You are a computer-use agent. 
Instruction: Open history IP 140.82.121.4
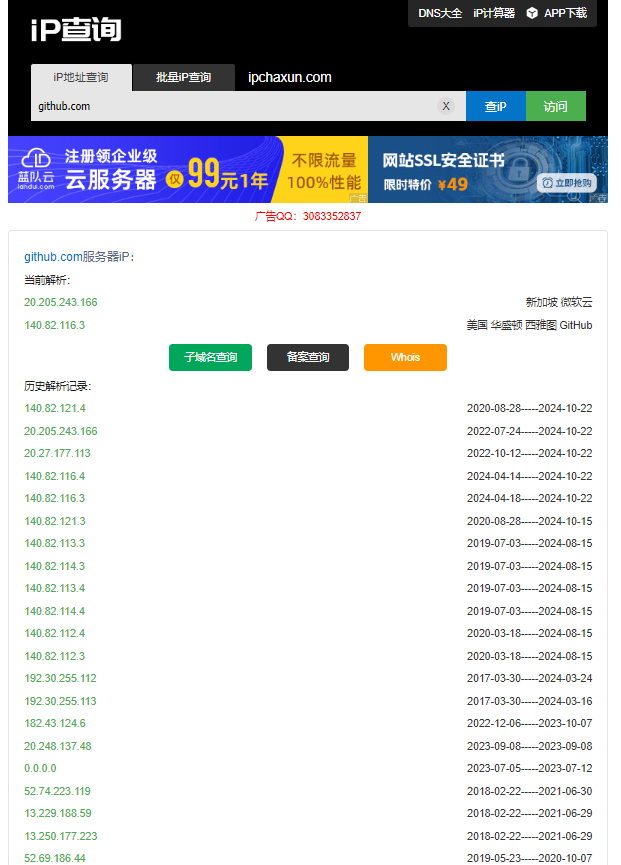tap(55, 408)
